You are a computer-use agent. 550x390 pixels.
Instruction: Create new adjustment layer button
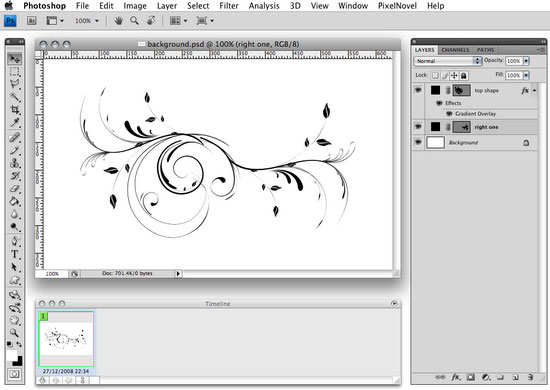[486, 377]
